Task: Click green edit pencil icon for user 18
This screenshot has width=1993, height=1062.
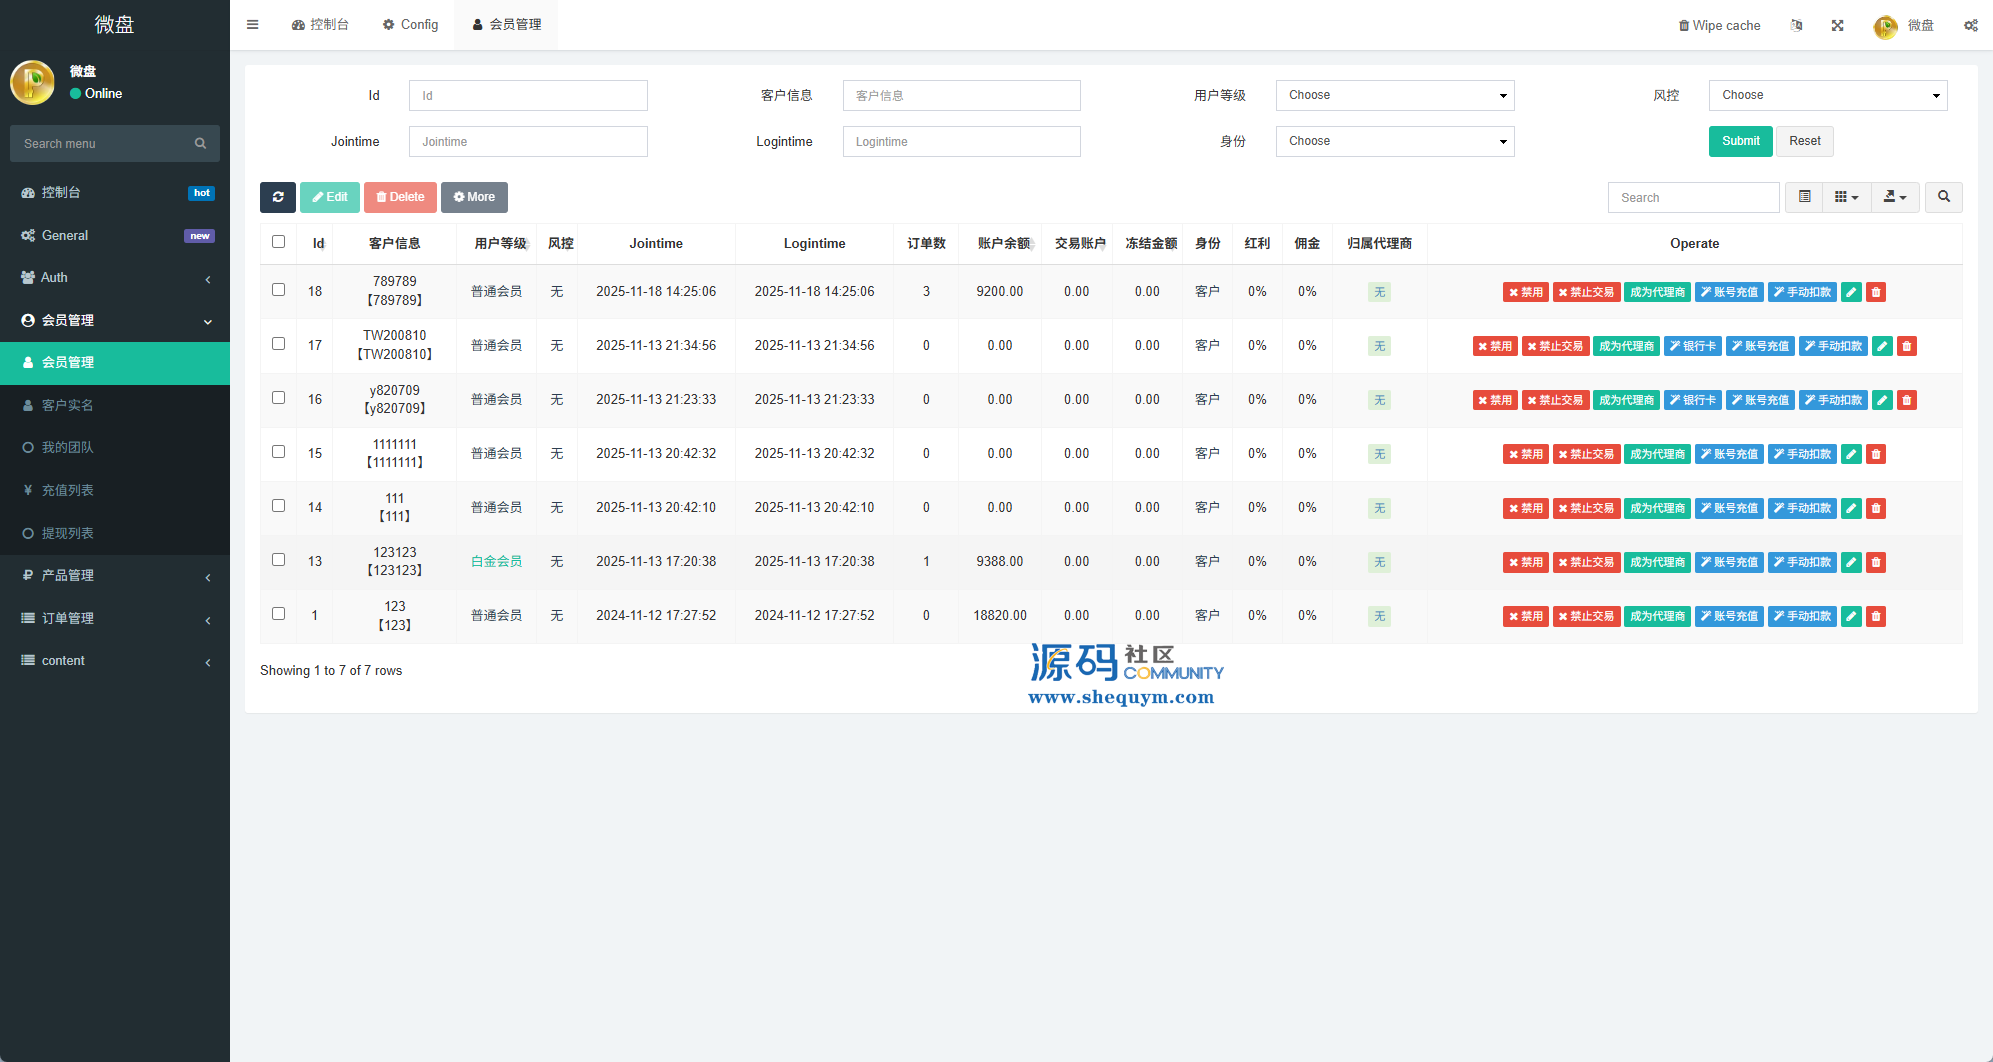Action: pos(1851,292)
